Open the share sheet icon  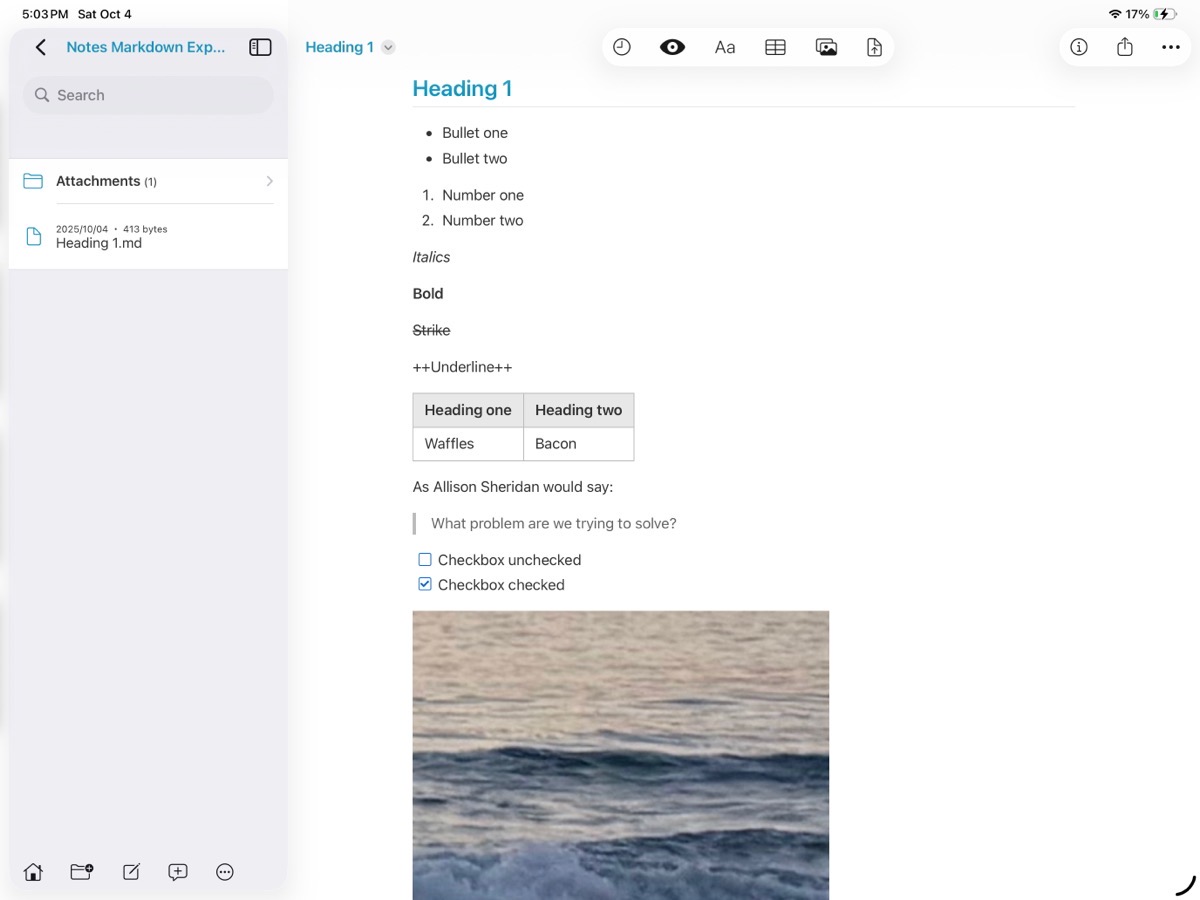click(x=1124, y=46)
